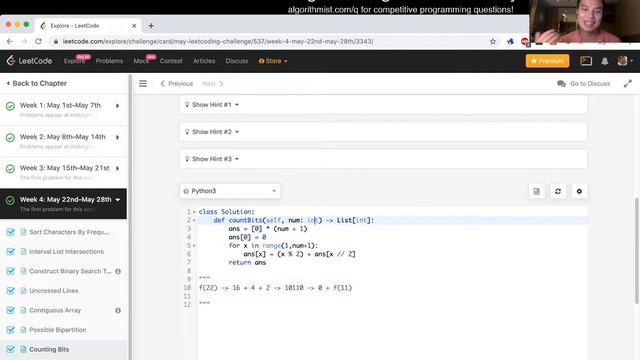This screenshot has width=640, height=360.
Task: Expand Week 1: May 1st–May 7th arrow
Action: pos(118,106)
